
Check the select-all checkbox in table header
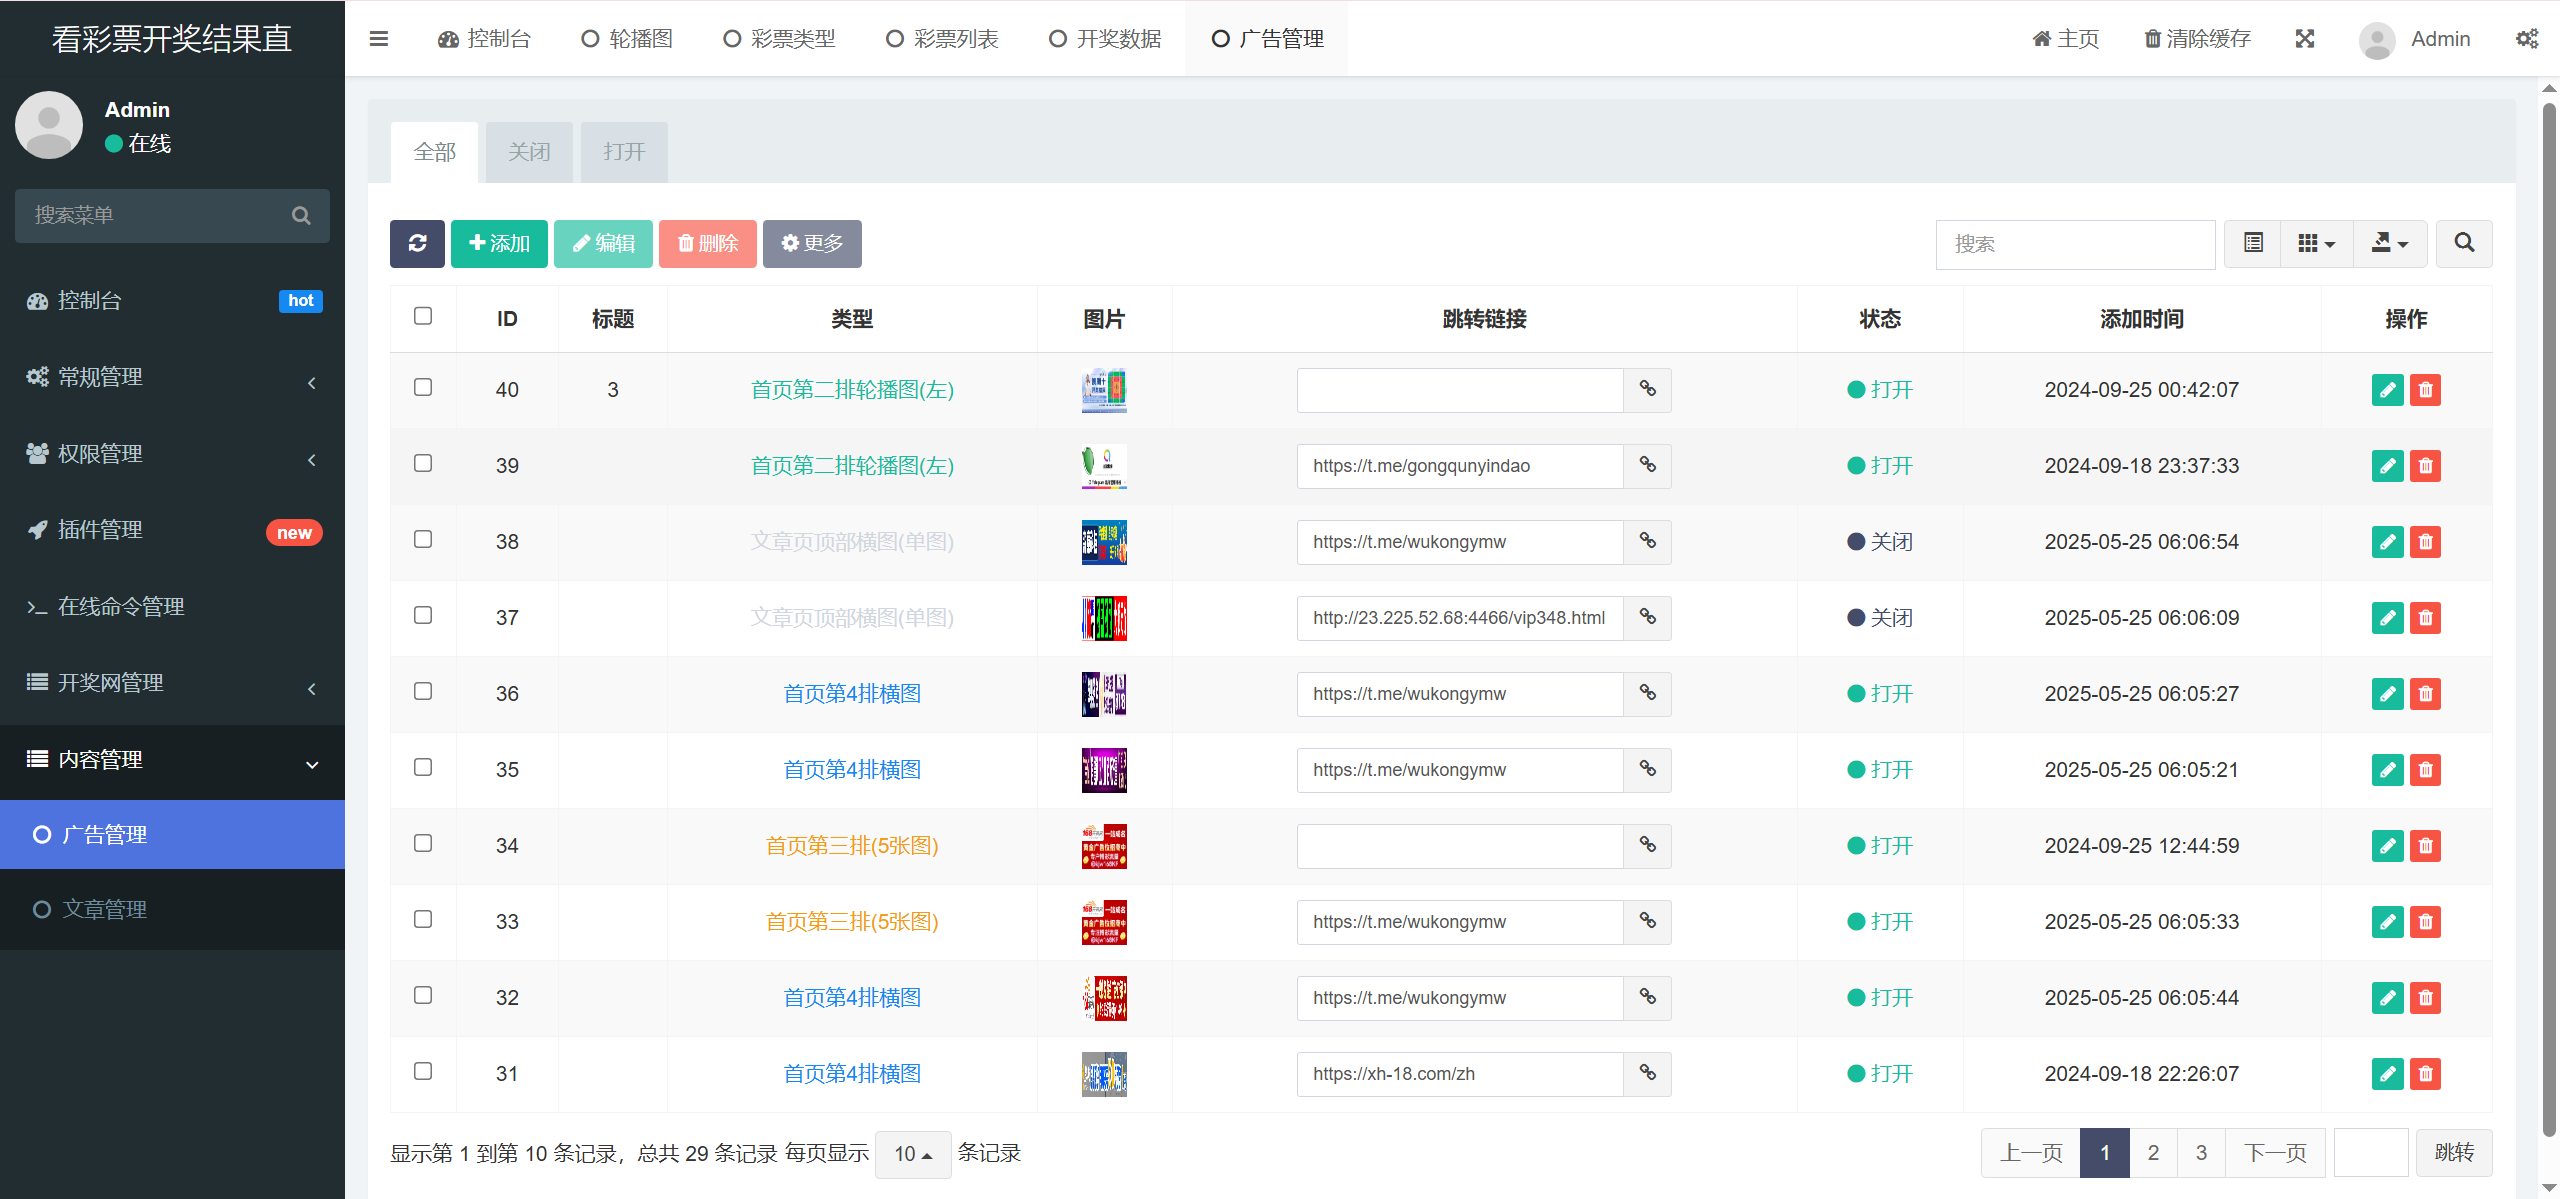click(x=423, y=316)
